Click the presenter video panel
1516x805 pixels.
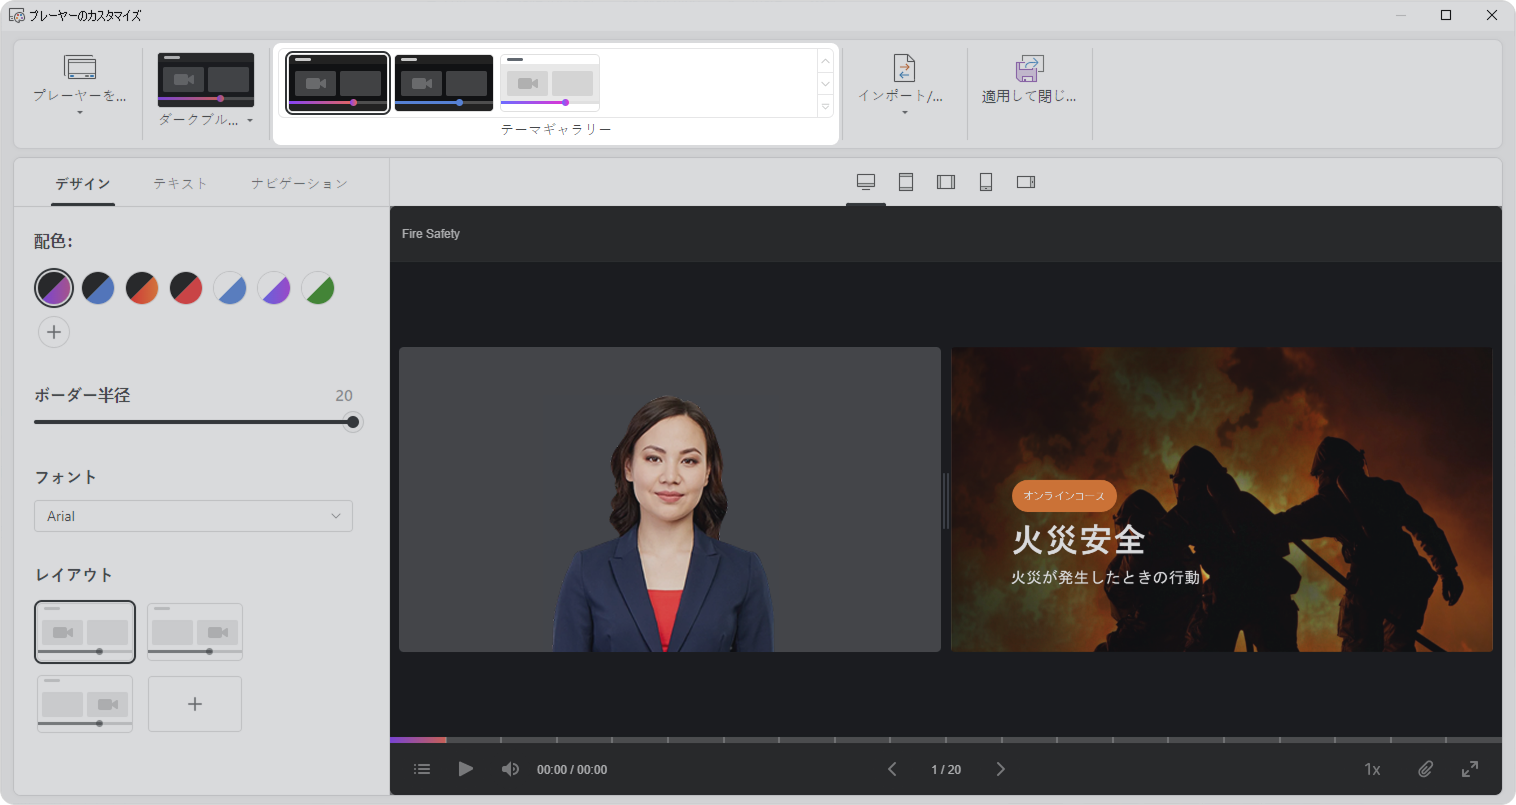pos(670,499)
